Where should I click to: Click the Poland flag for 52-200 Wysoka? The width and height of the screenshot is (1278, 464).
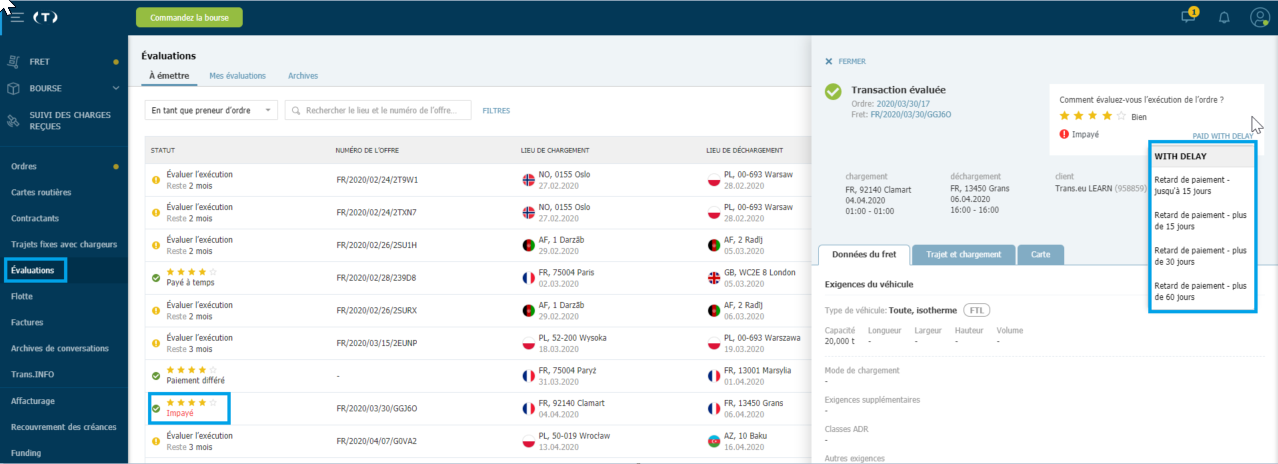click(x=530, y=343)
